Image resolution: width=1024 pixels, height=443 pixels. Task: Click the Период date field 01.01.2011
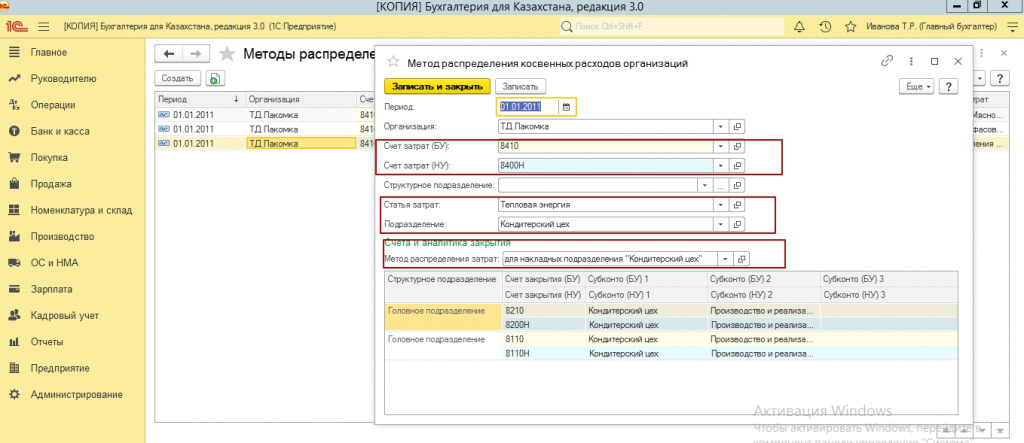(528, 107)
